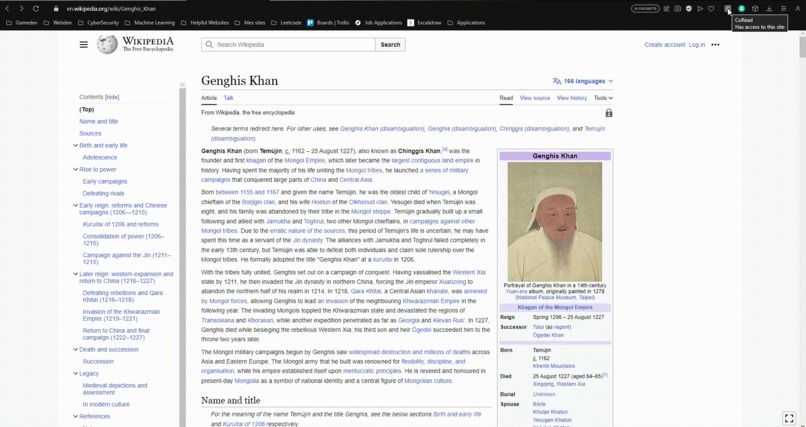Open the 166 languages dropdown
This screenshot has height=427, width=806.
click(x=583, y=81)
